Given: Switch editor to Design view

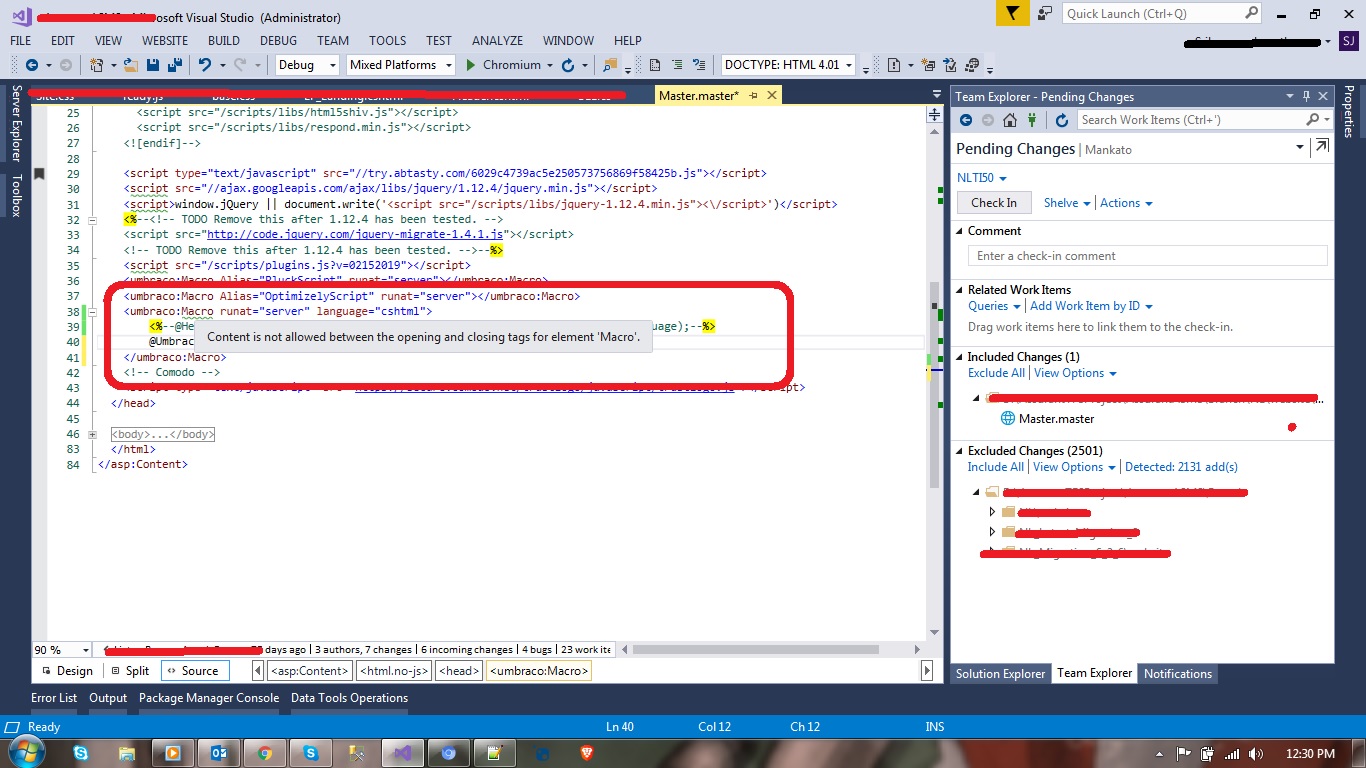Looking at the screenshot, I should (x=66, y=671).
